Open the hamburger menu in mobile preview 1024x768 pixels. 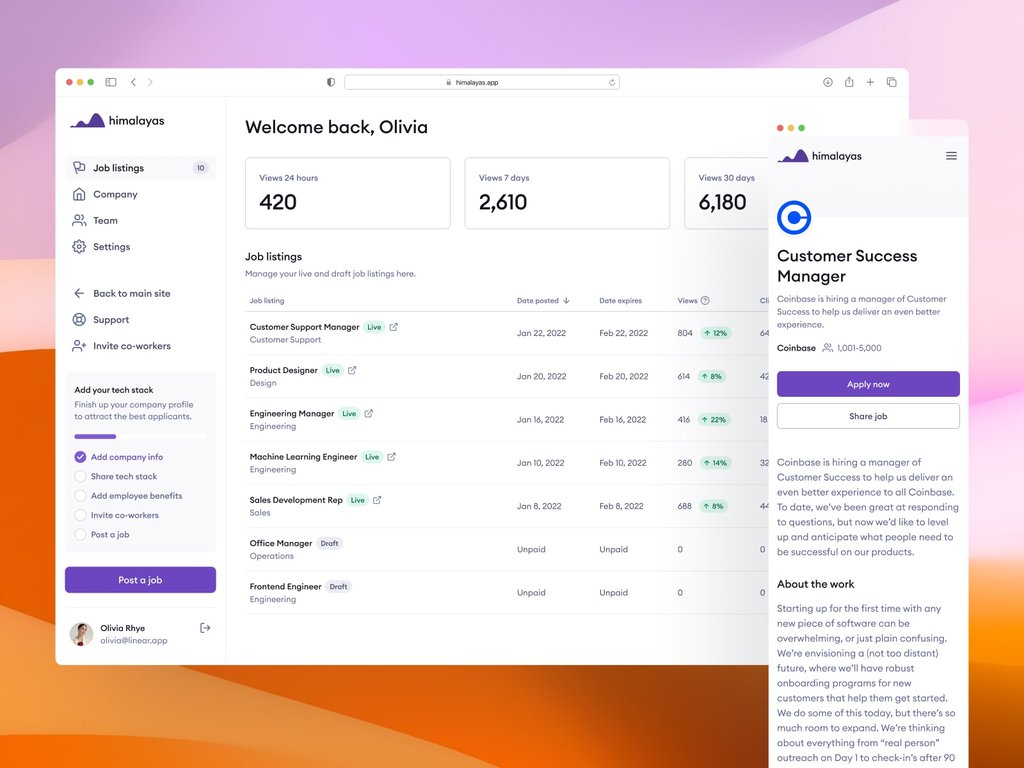pos(951,156)
